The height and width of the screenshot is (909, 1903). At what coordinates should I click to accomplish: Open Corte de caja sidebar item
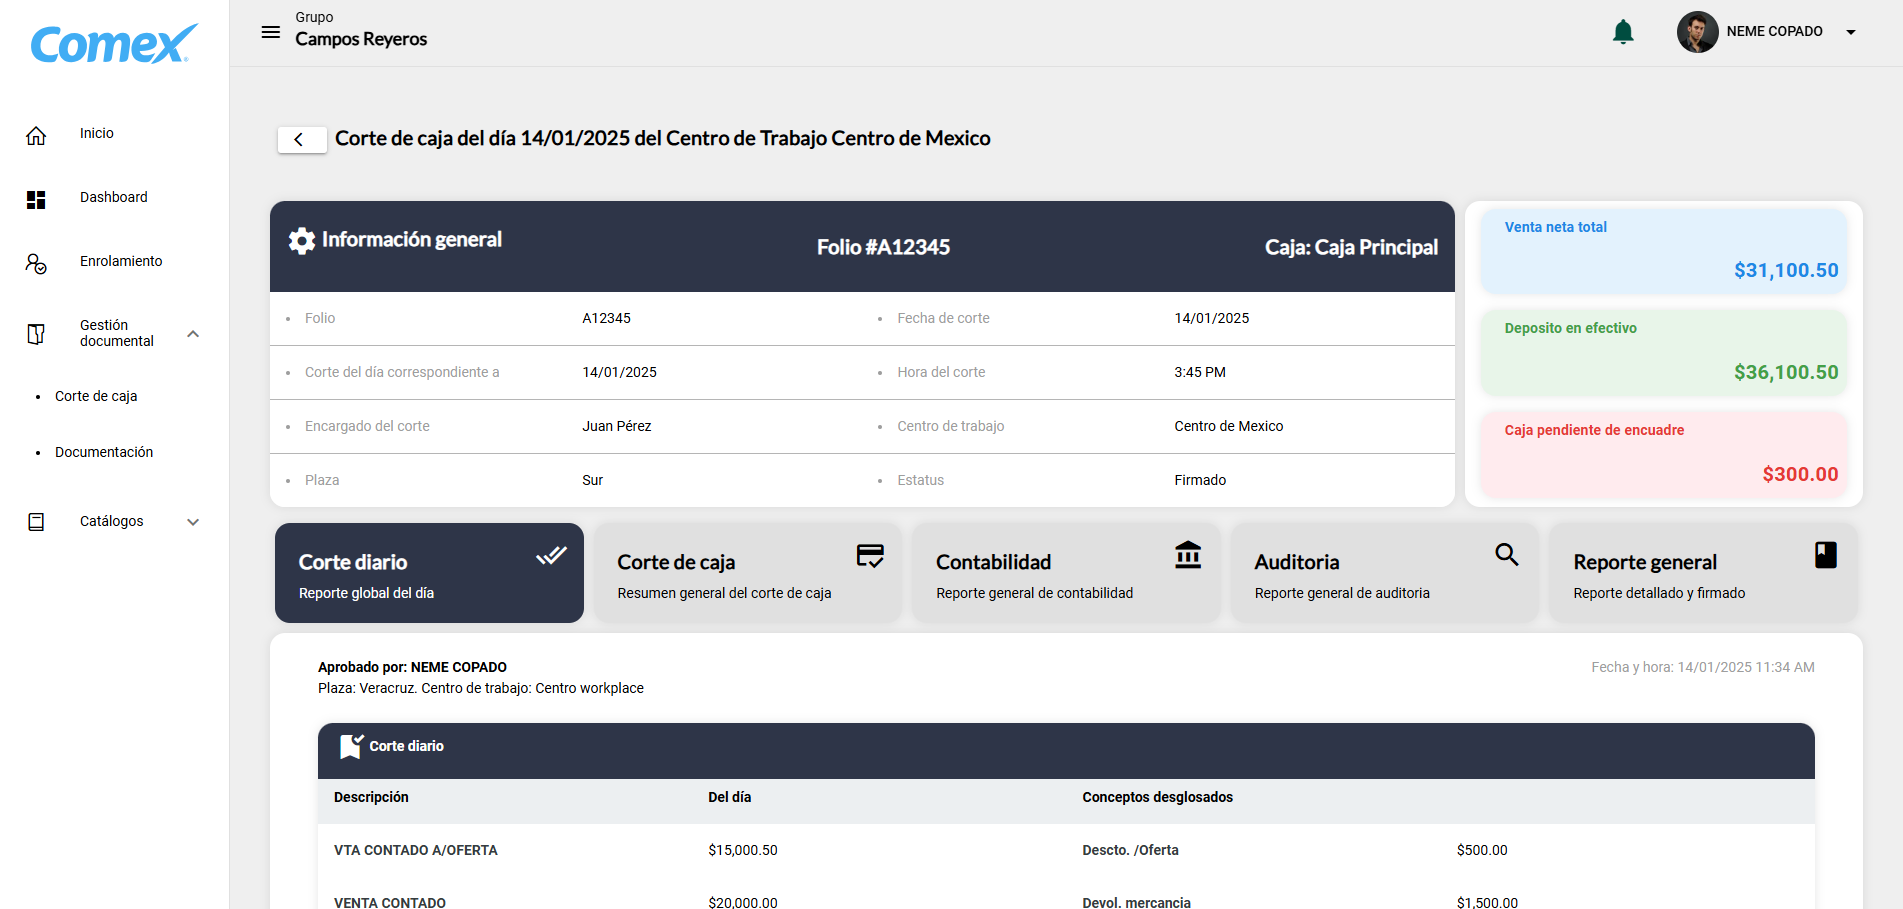96,396
